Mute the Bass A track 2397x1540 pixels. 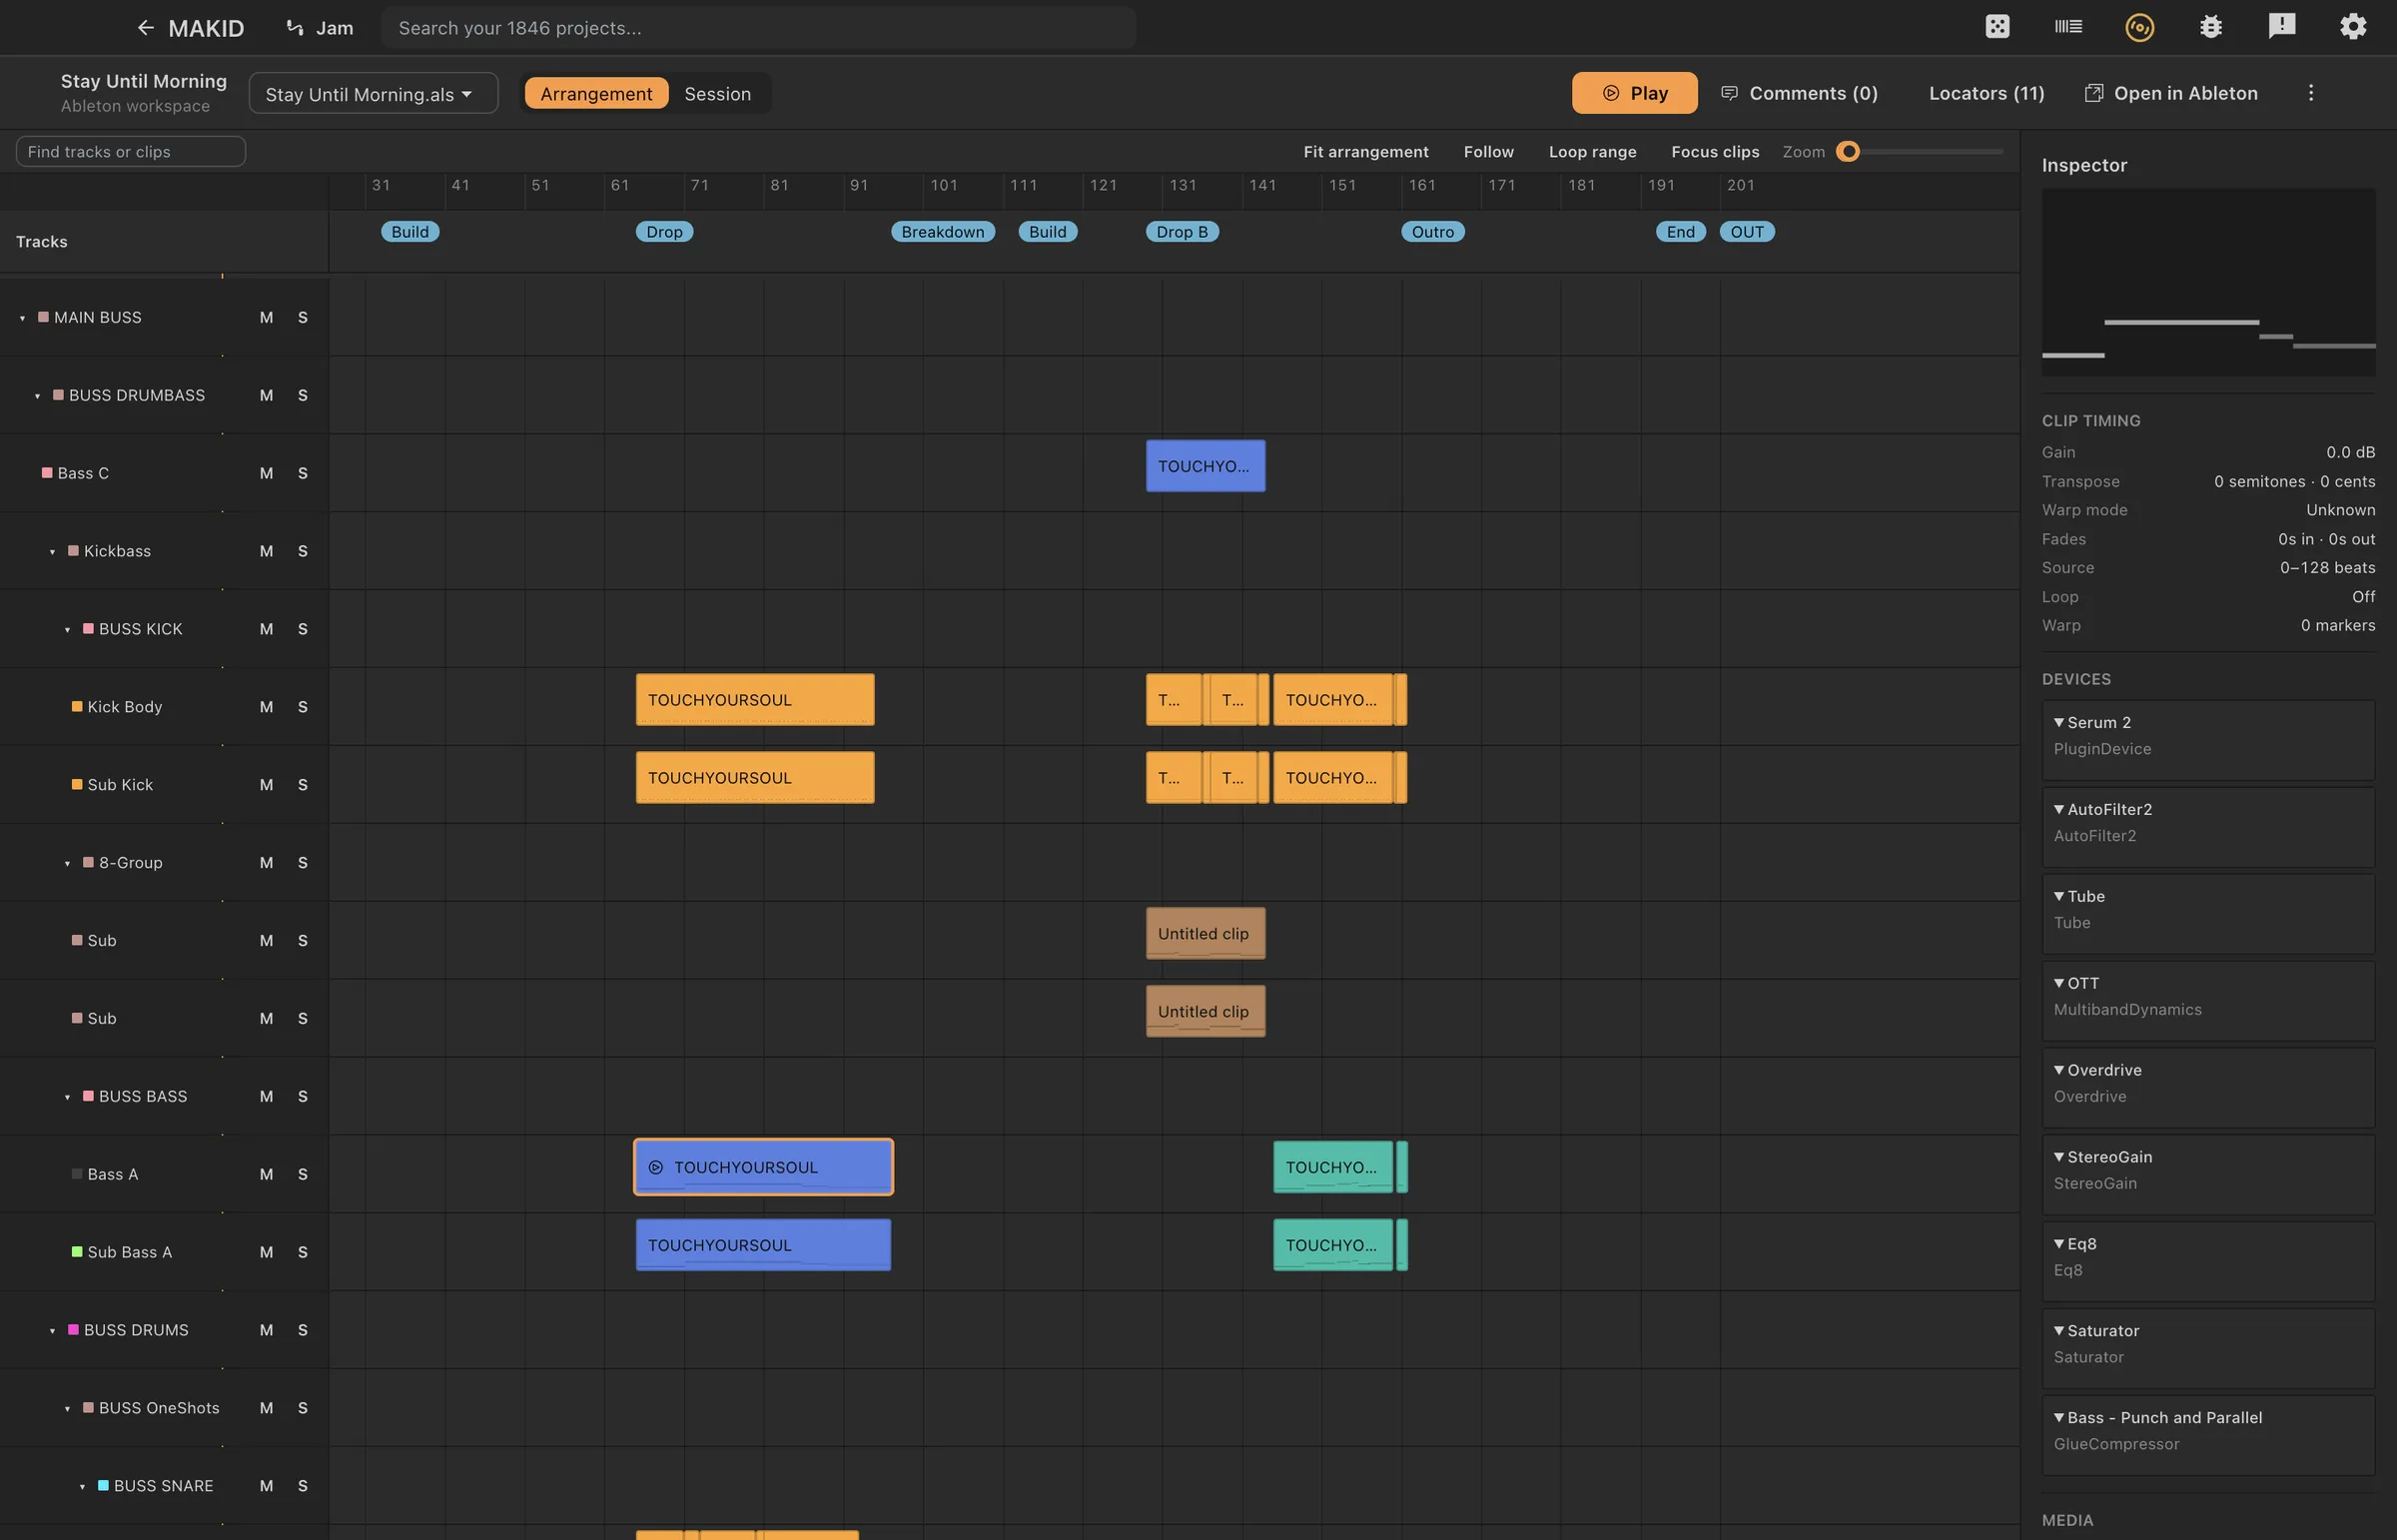266,1174
